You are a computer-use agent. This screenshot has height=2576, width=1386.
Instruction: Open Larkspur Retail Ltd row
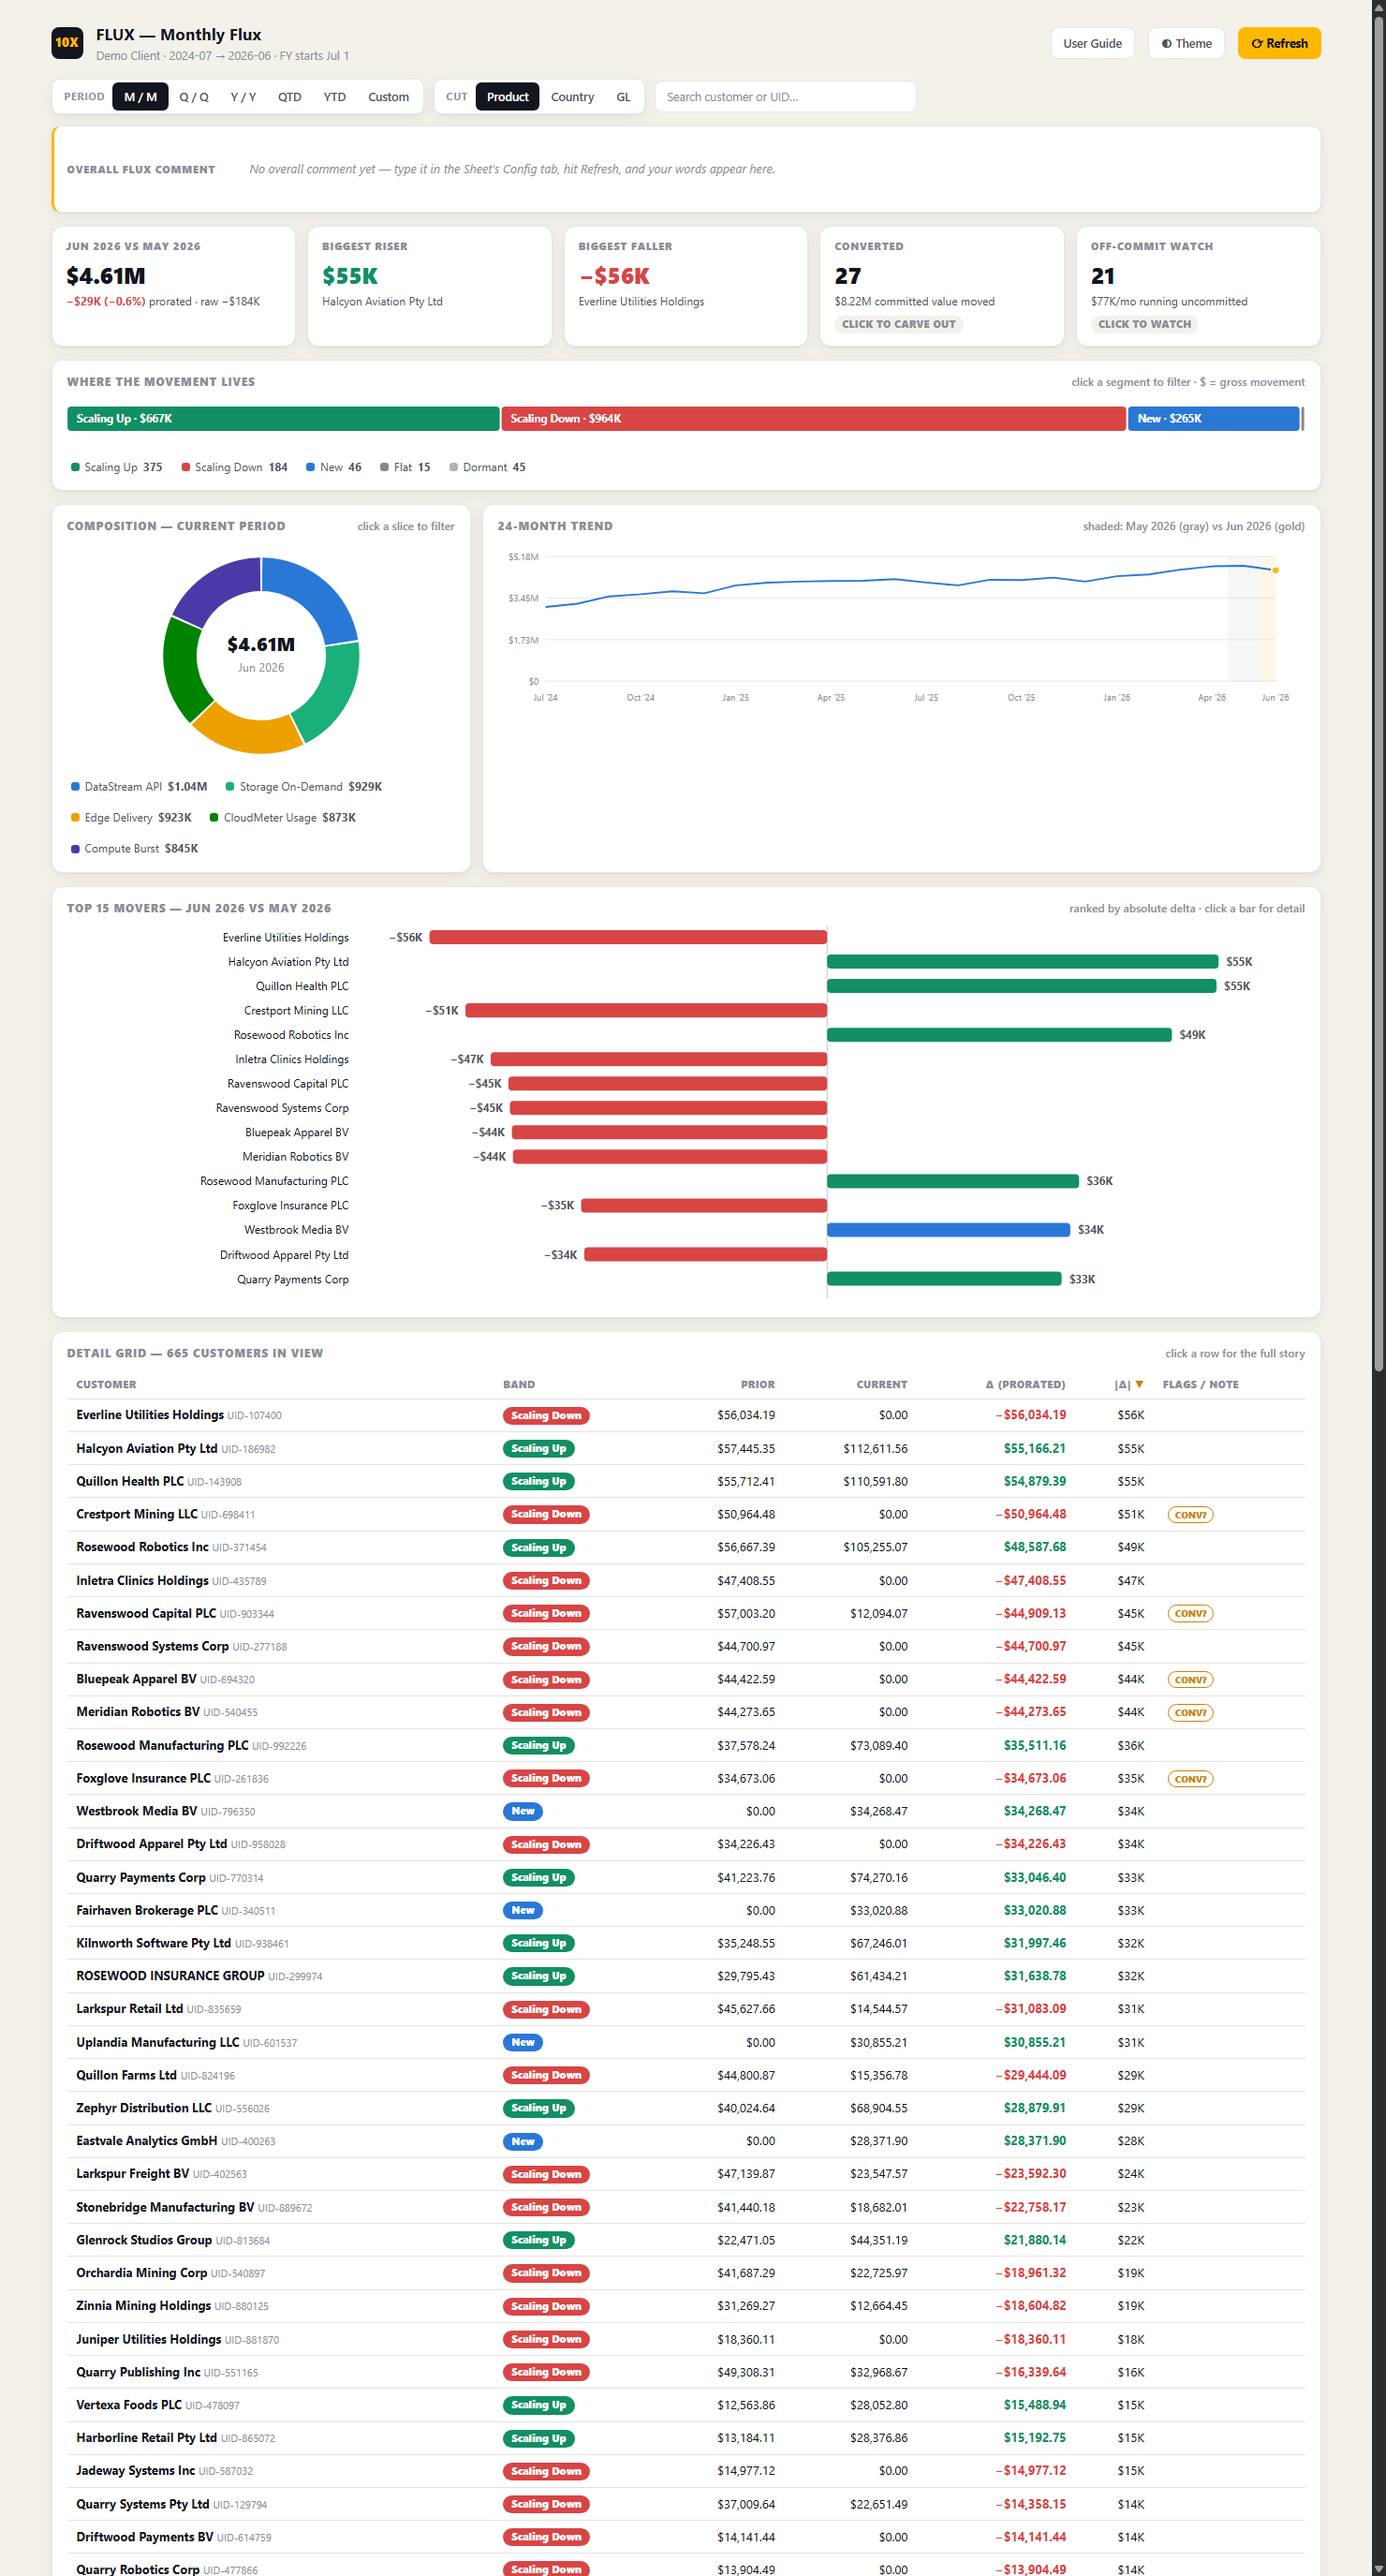click(686, 2009)
